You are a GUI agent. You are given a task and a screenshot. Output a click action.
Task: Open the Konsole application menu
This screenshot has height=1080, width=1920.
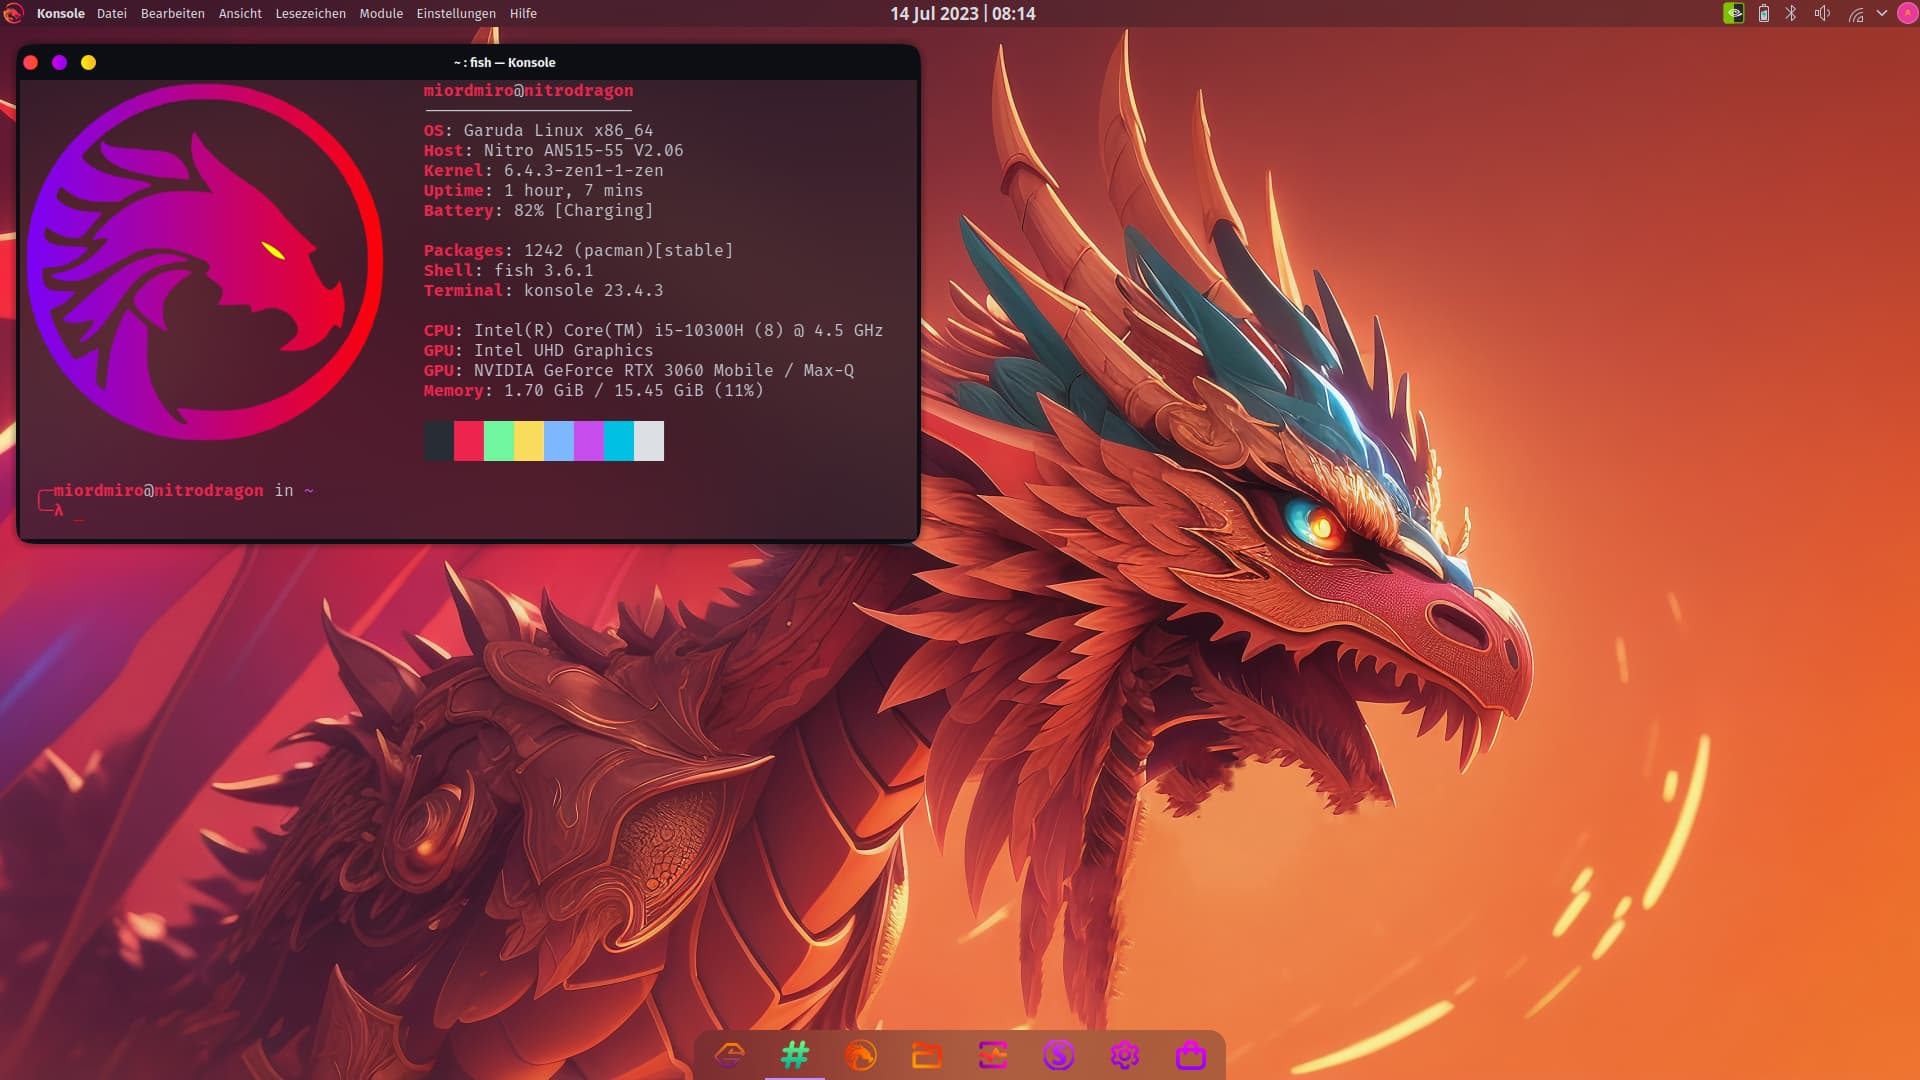[x=60, y=13]
